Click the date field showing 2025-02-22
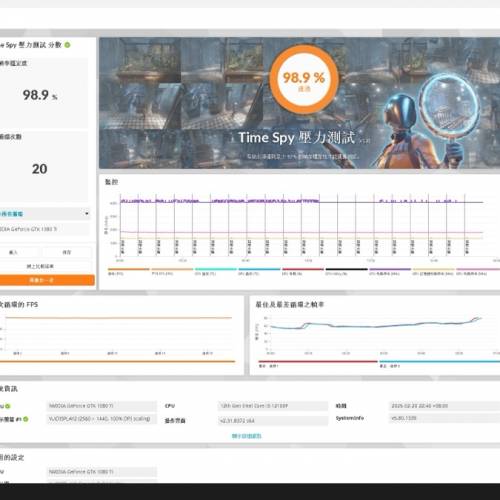This screenshot has height=500, width=500. [444, 406]
